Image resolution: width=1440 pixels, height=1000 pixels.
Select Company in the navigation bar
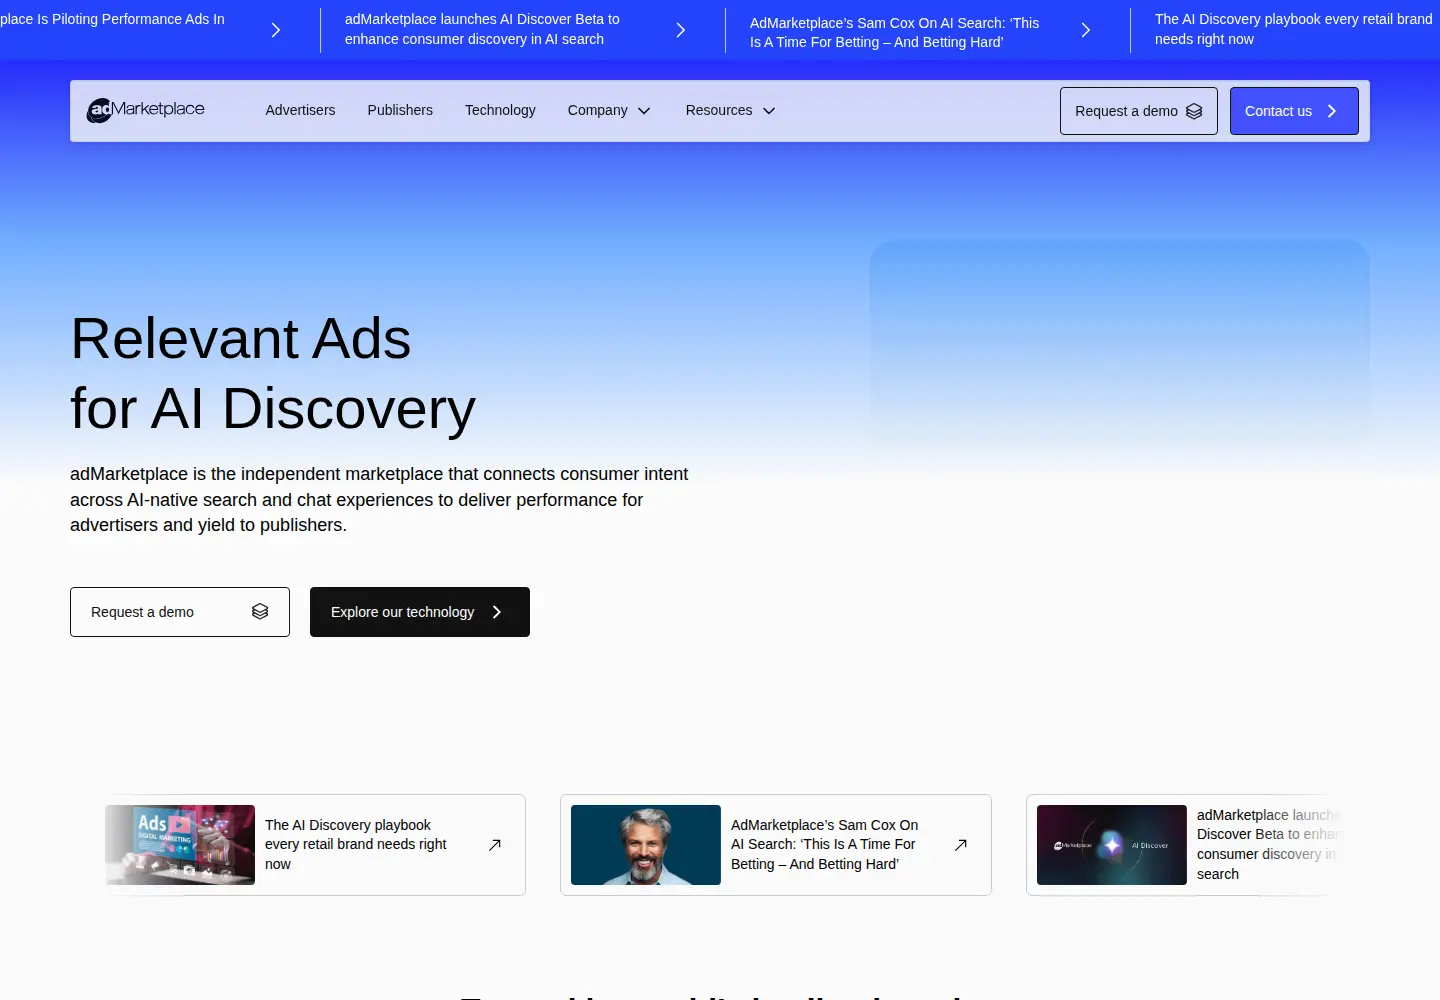(x=598, y=110)
